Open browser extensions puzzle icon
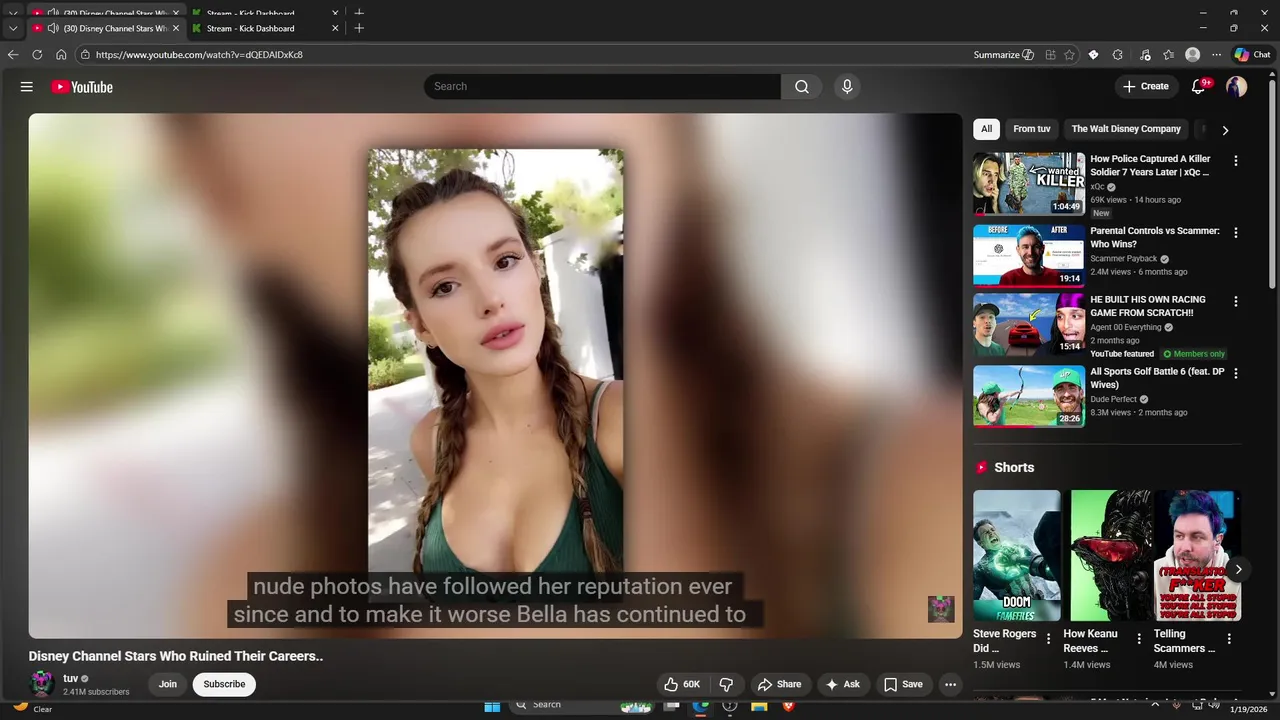Viewport: 1280px width, 720px height. (x=1118, y=55)
